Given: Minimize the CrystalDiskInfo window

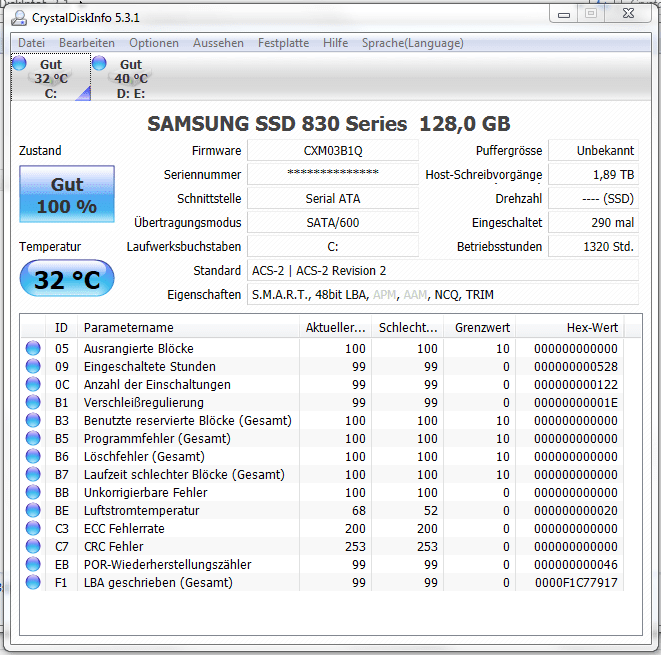Looking at the screenshot, I should click(564, 15).
